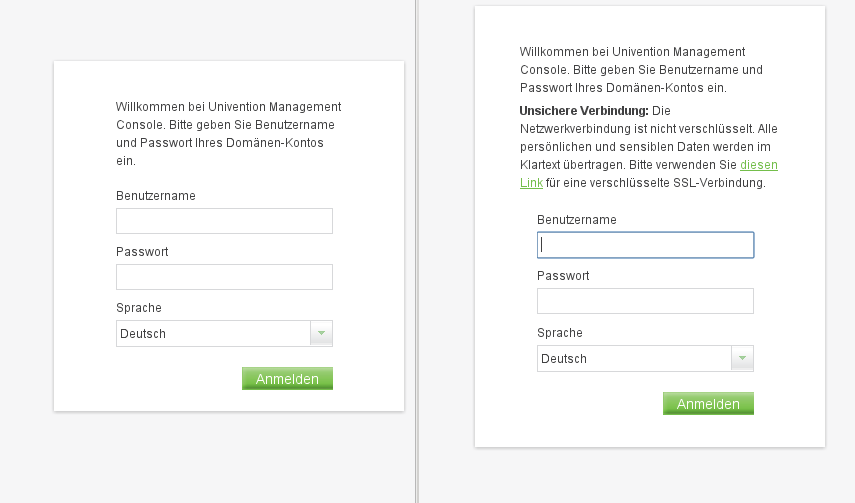
Task: Click focused Benutzername field in form with SSL warning
Action: 645,245
